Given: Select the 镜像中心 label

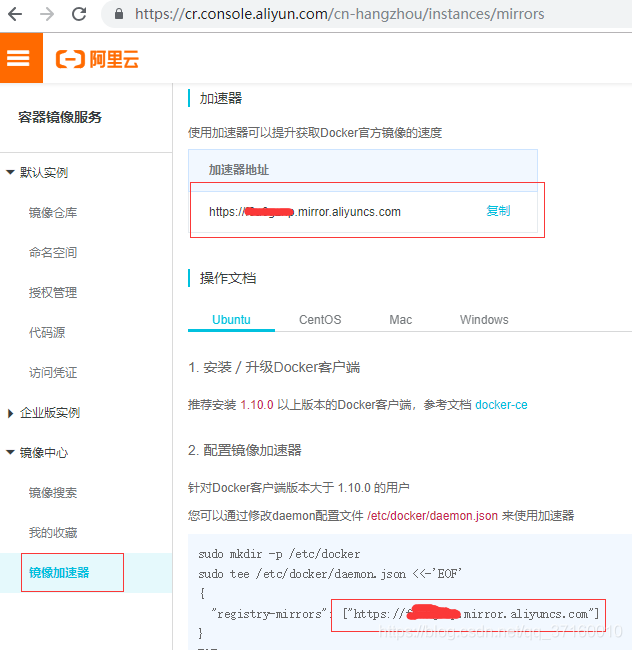Looking at the screenshot, I should click(44, 453).
